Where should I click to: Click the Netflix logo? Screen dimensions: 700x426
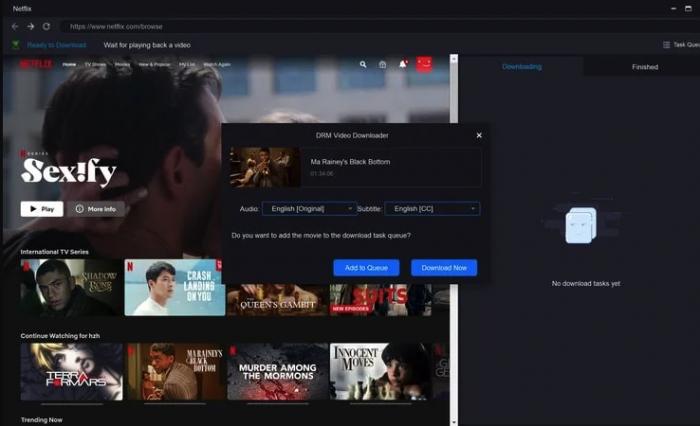pyautogui.click(x=36, y=64)
